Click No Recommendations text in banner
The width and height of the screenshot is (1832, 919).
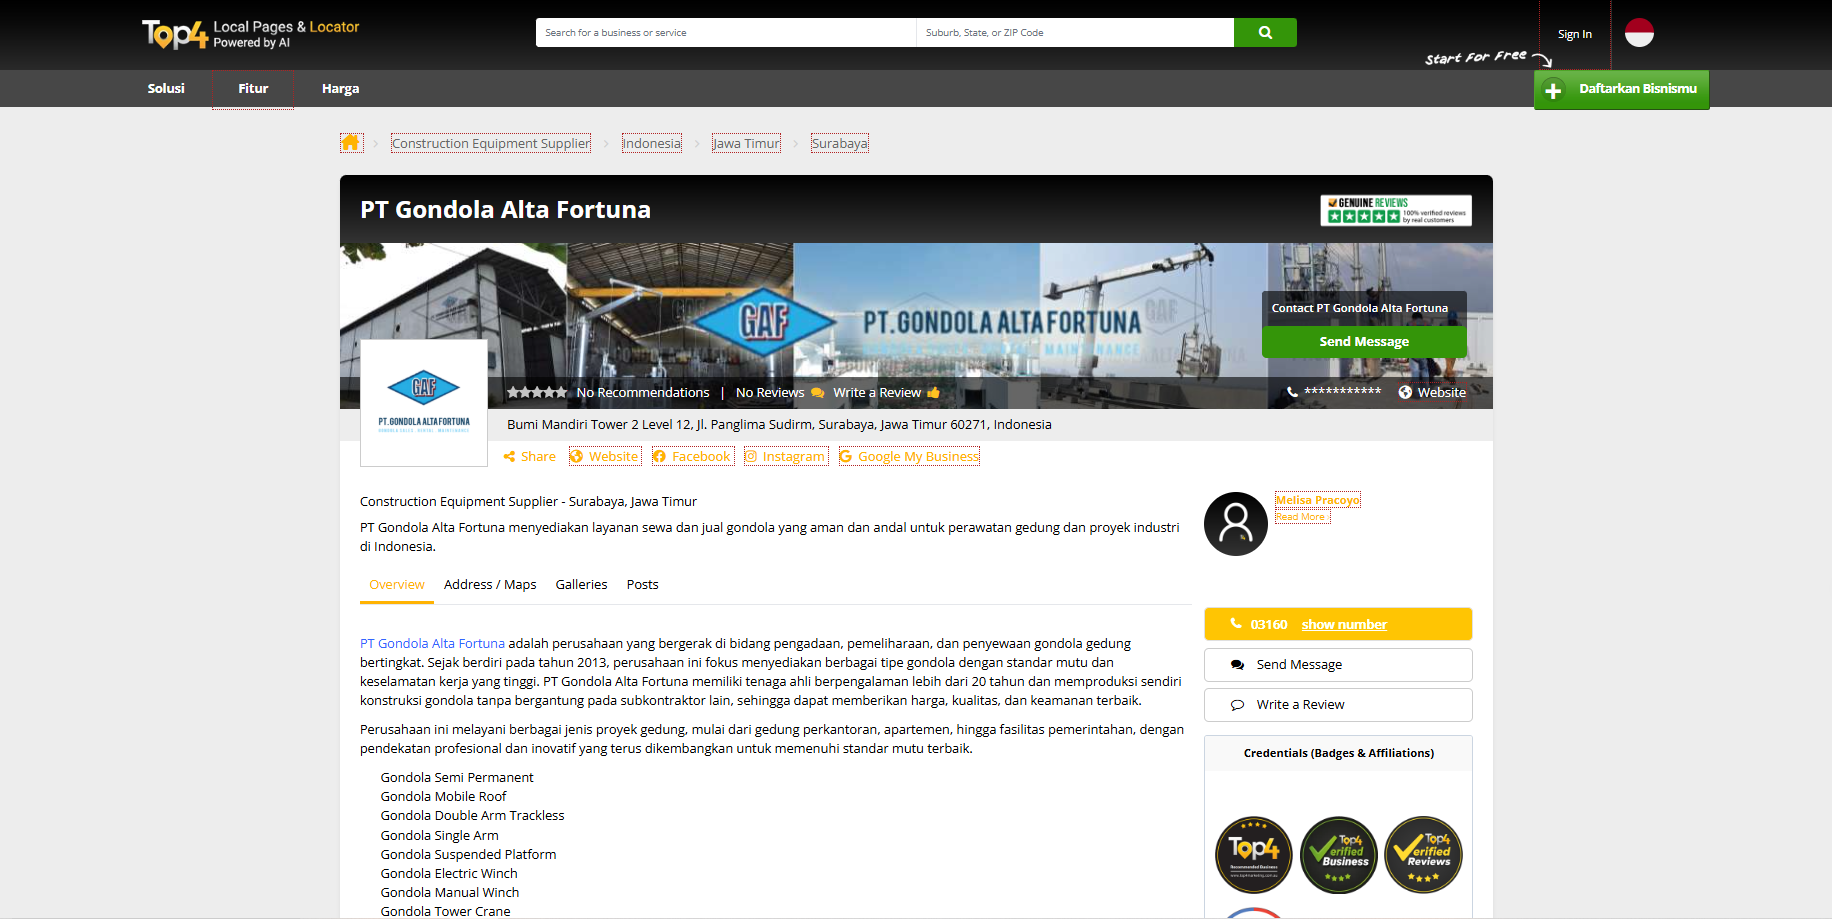point(643,392)
